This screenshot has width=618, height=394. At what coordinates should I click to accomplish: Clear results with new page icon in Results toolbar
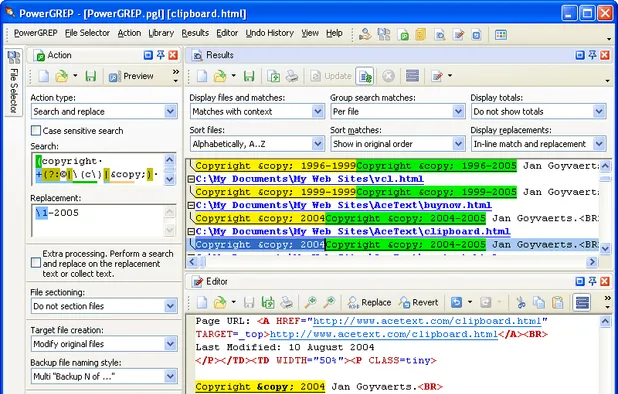coord(202,76)
